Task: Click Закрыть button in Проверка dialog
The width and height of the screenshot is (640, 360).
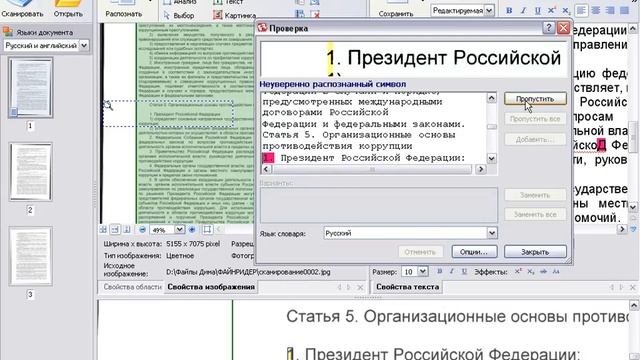Action: [x=535, y=252]
